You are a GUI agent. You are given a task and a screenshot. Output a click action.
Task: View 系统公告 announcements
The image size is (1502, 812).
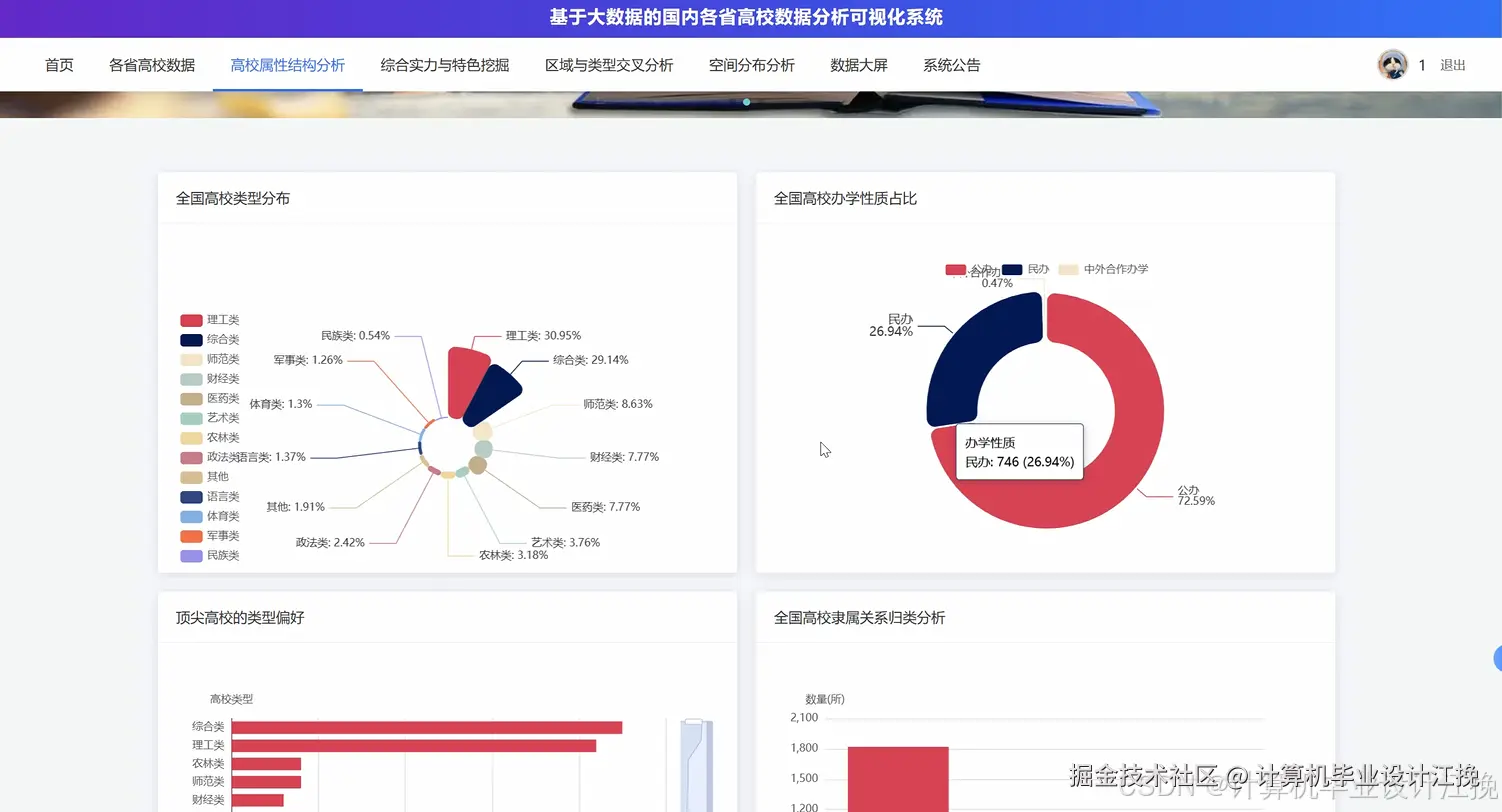pyautogui.click(x=952, y=65)
